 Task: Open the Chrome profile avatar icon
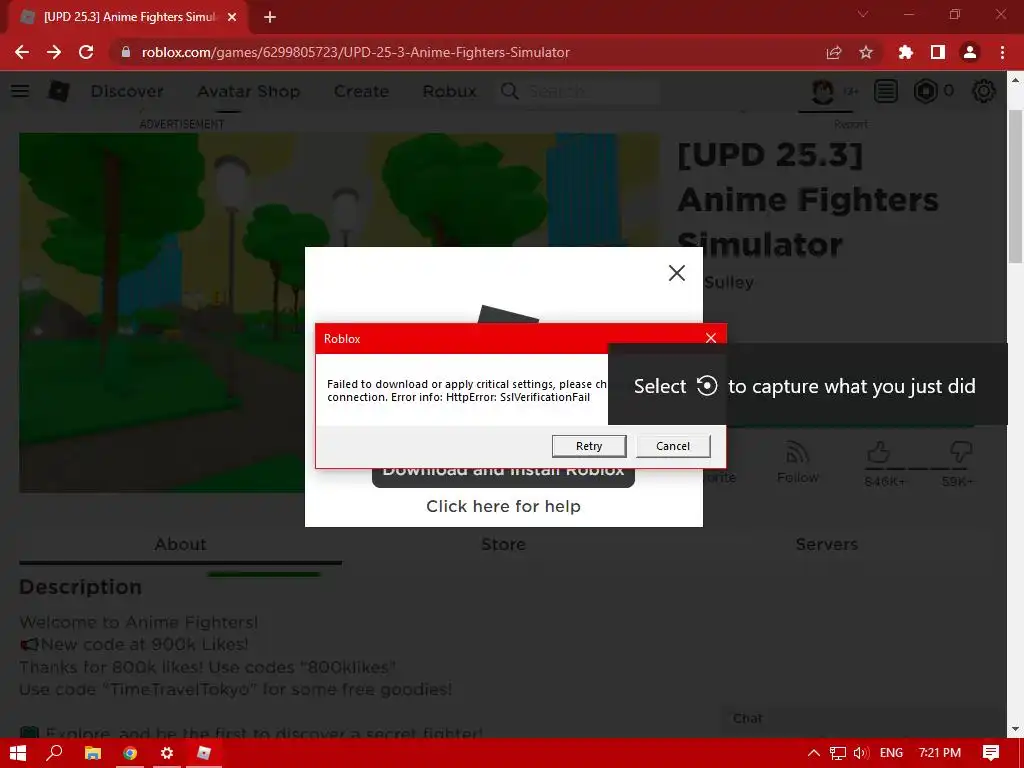click(970, 52)
